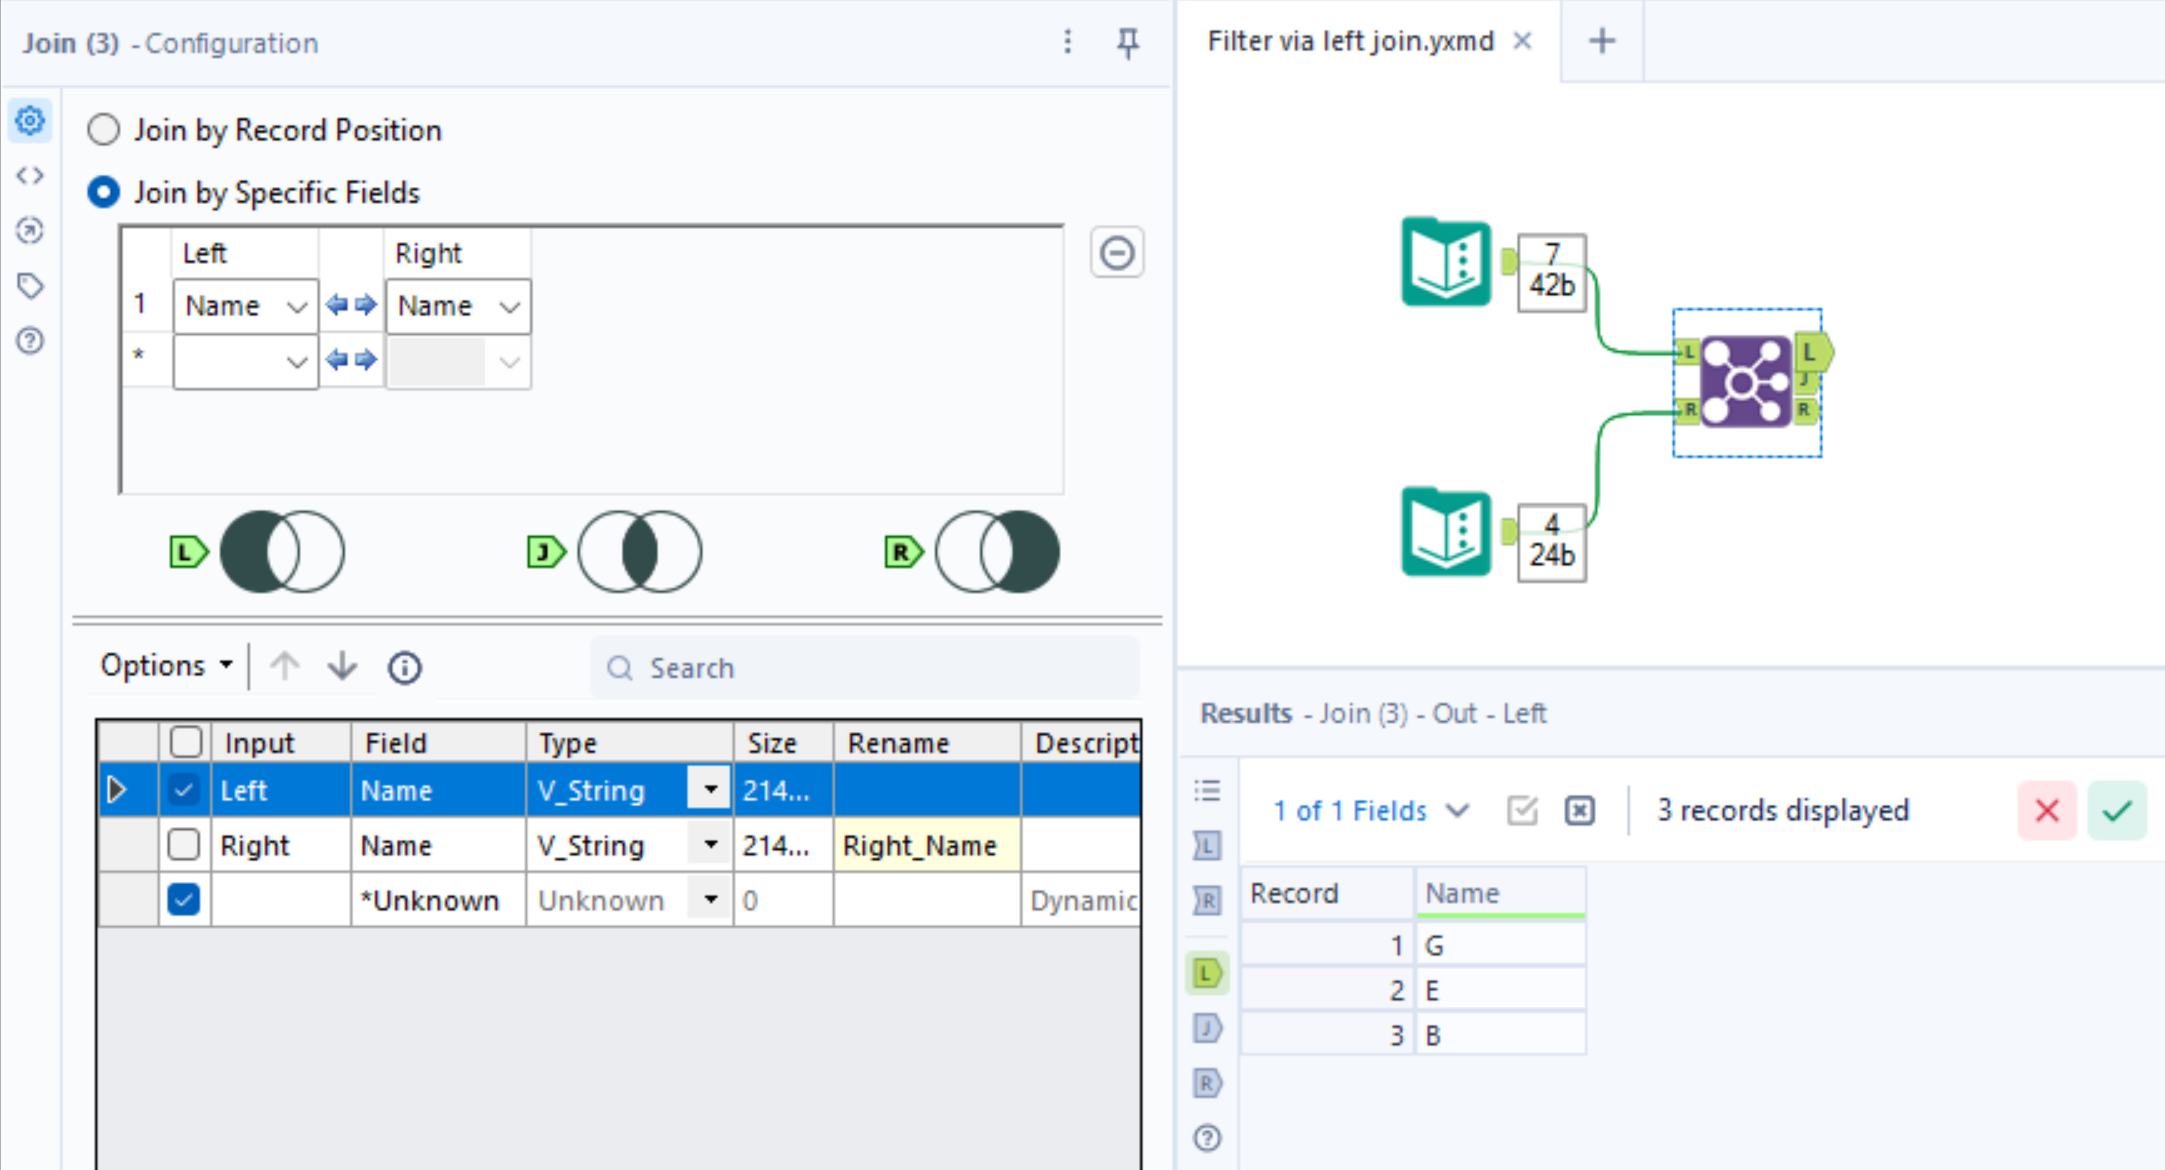Image resolution: width=2165 pixels, height=1170 pixels.
Task: Click the field Search box
Action: coord(865,667)
